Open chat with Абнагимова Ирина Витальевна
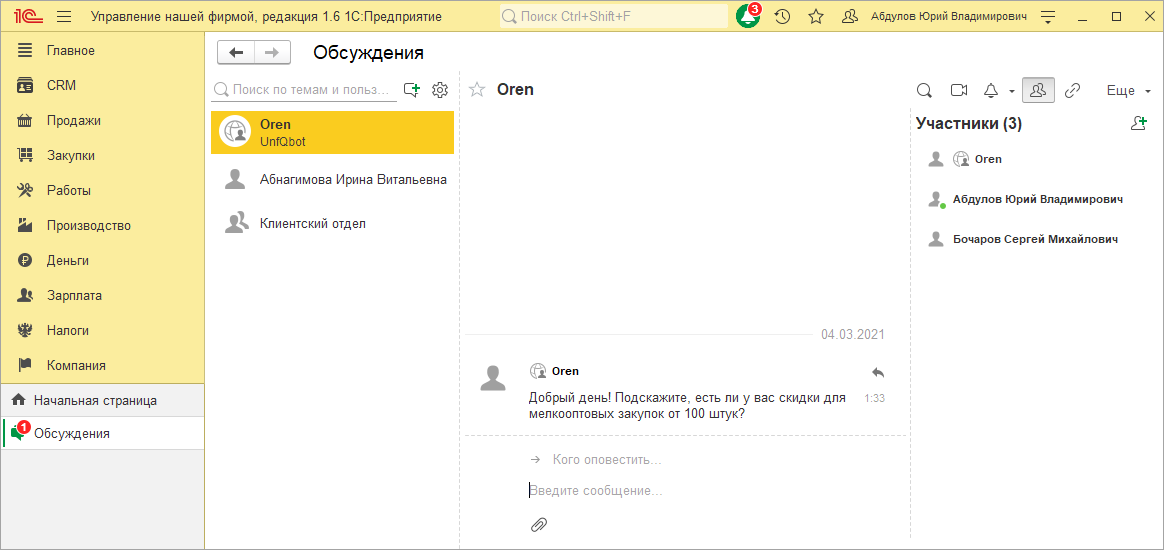Image resolution: width=1164 pixels, height=550 pixels. [x=333, y=180]
